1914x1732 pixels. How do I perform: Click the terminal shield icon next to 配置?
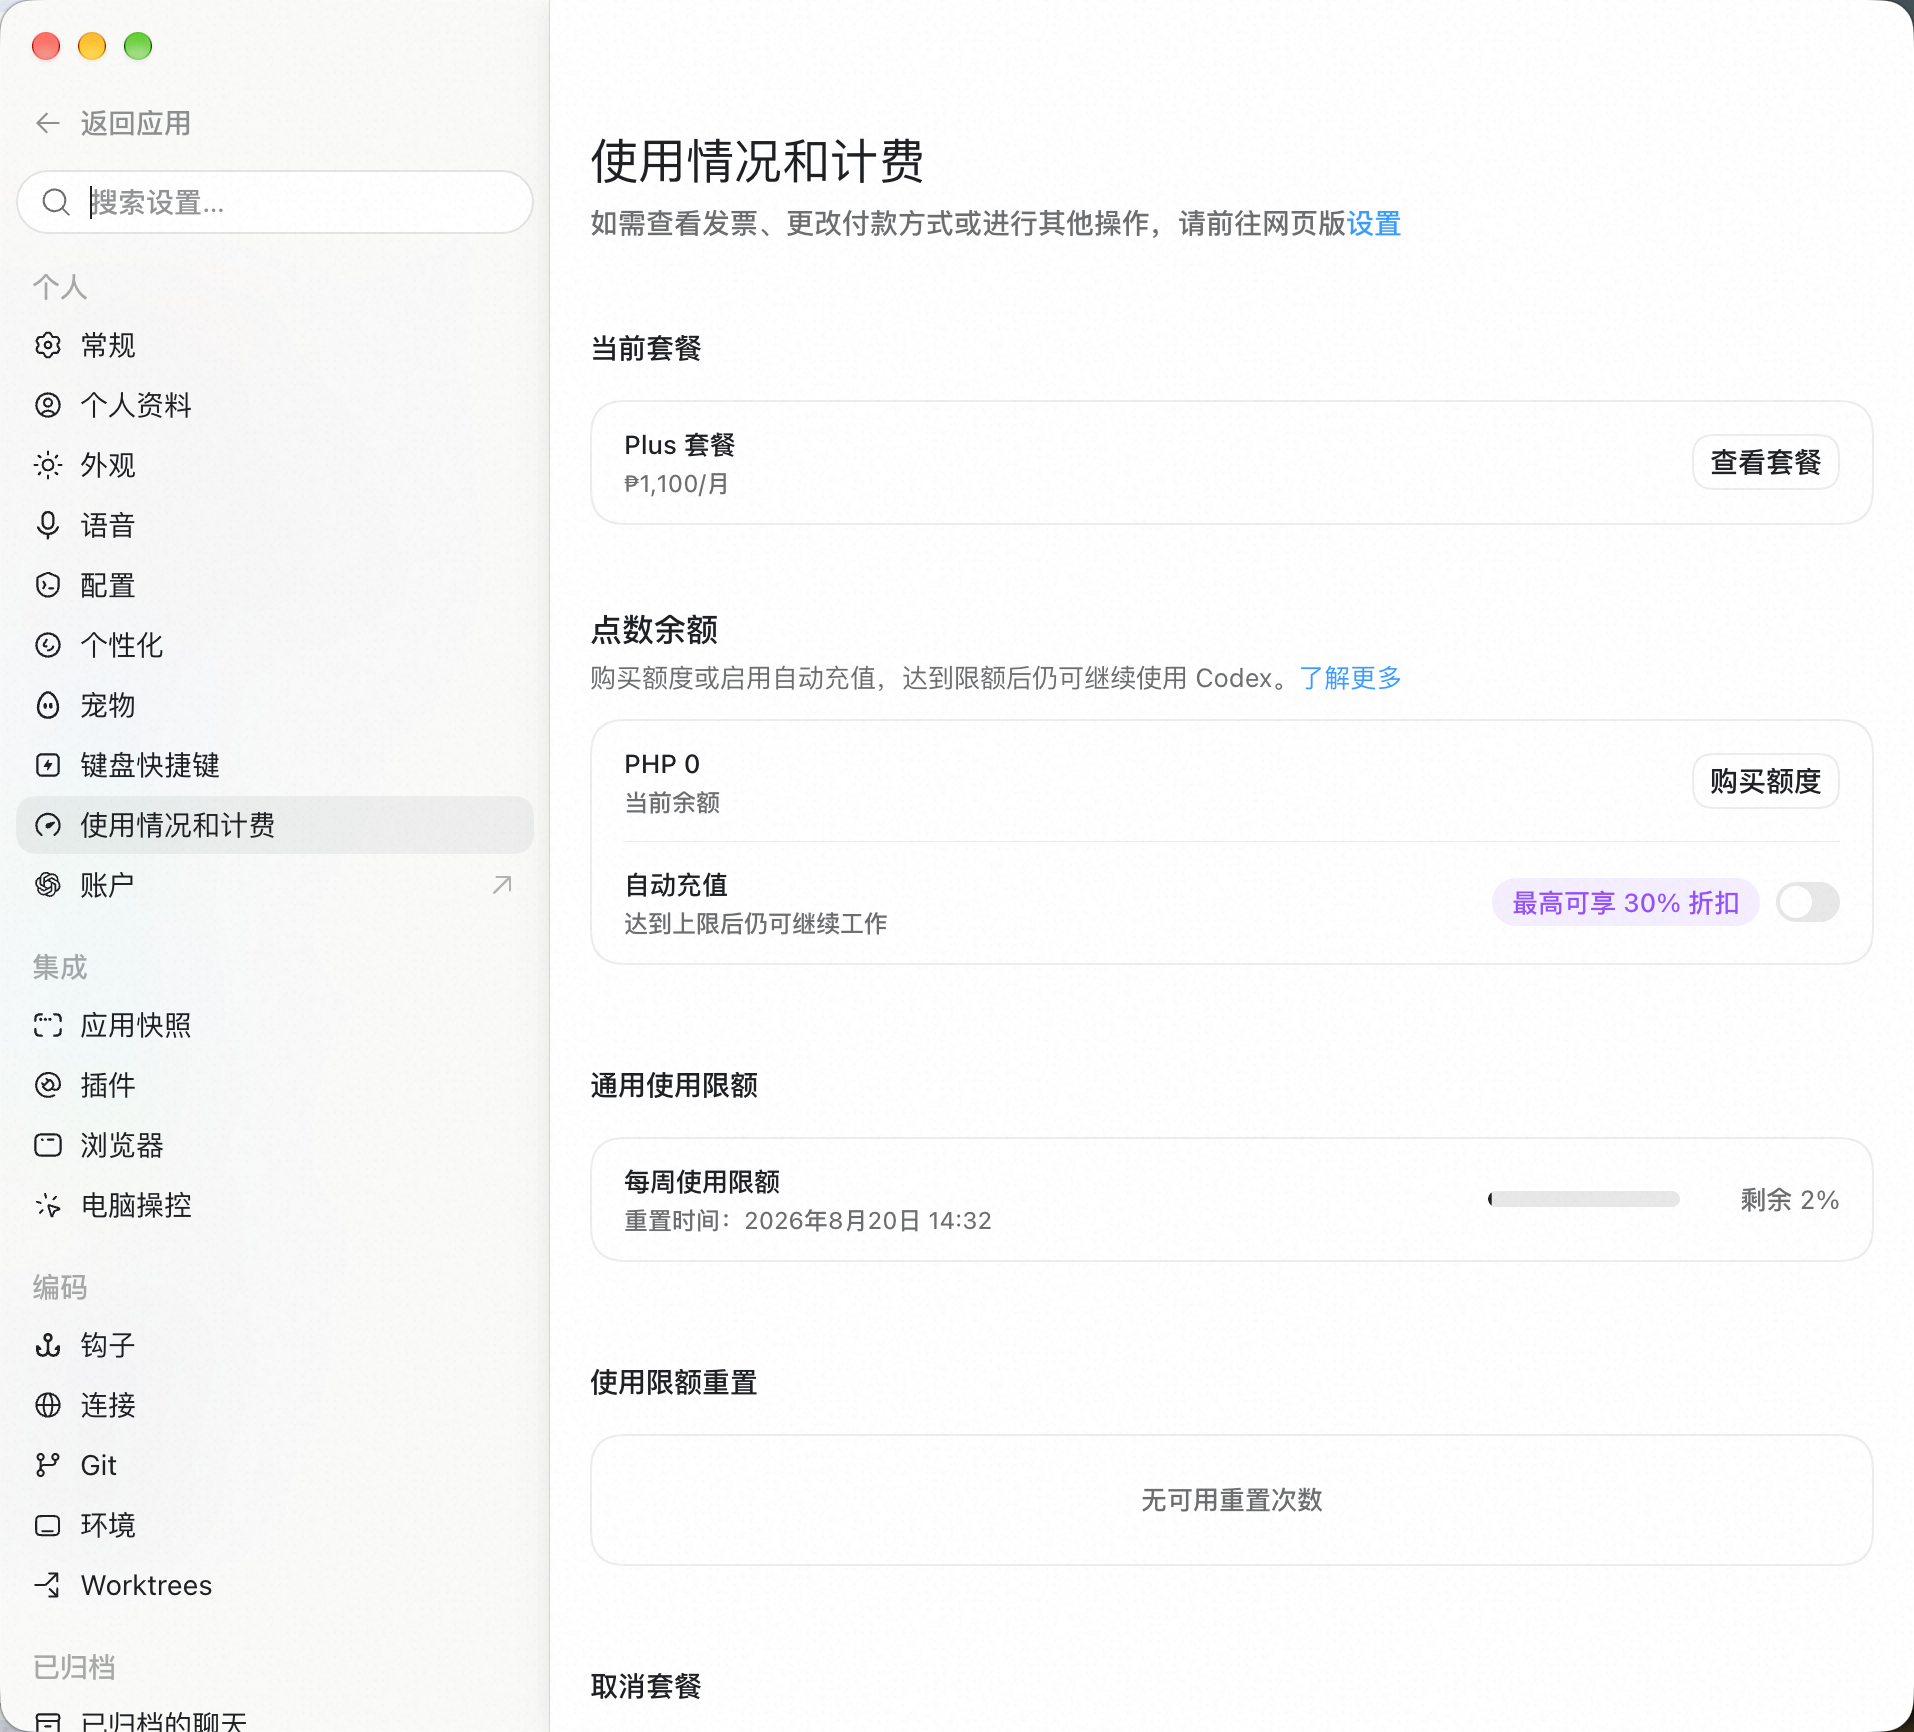[x=48, y=585]
